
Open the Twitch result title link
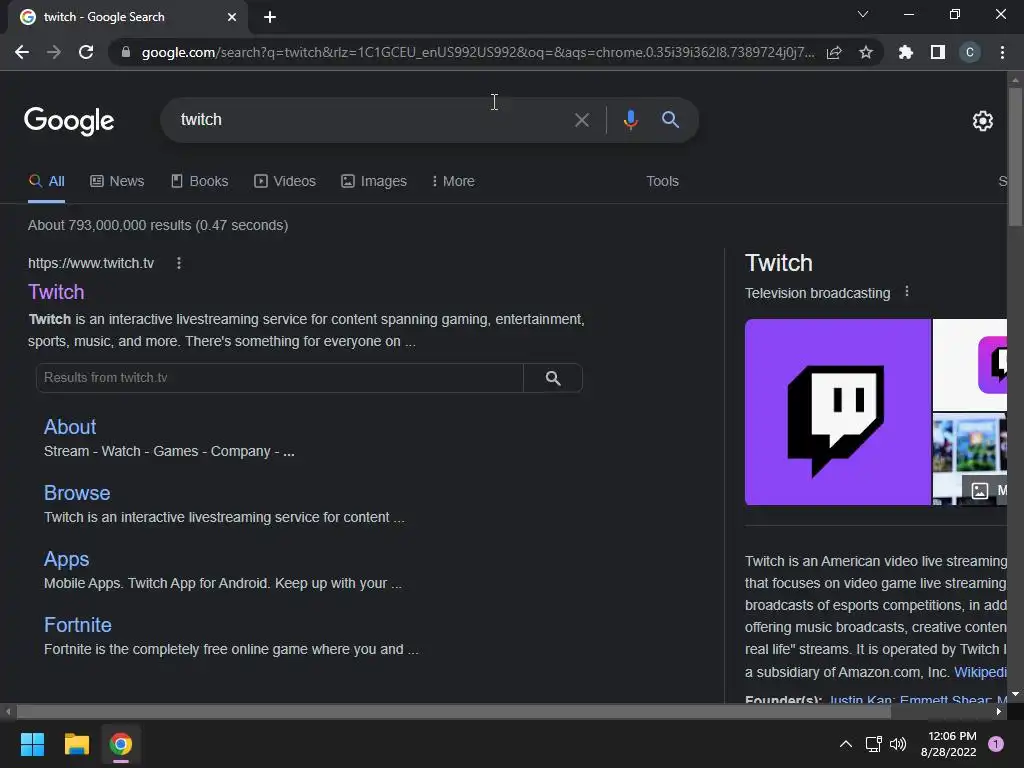point(56,292)
